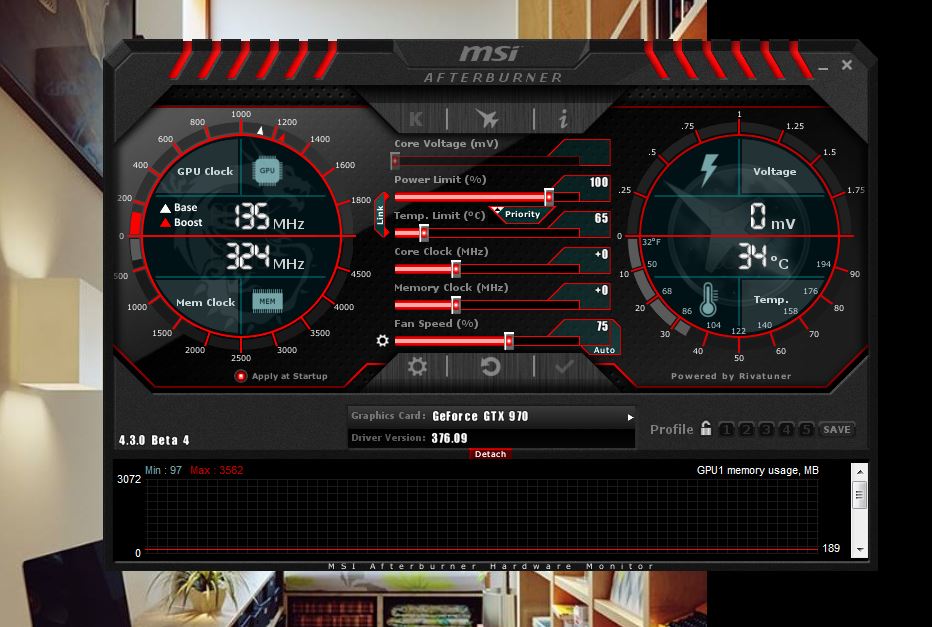The height and width of the screenshot is (627, 932).
Task: Click the SAVE profile button
Action: coord(836,430)
